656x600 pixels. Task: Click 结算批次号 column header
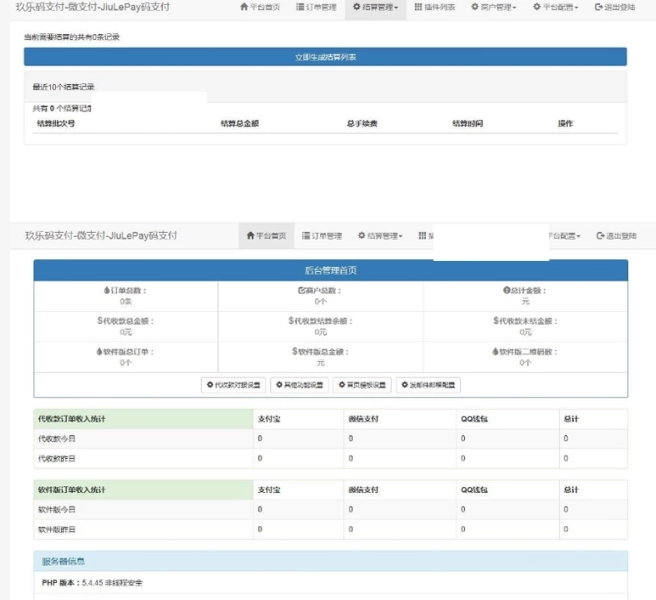click(56, 123)
